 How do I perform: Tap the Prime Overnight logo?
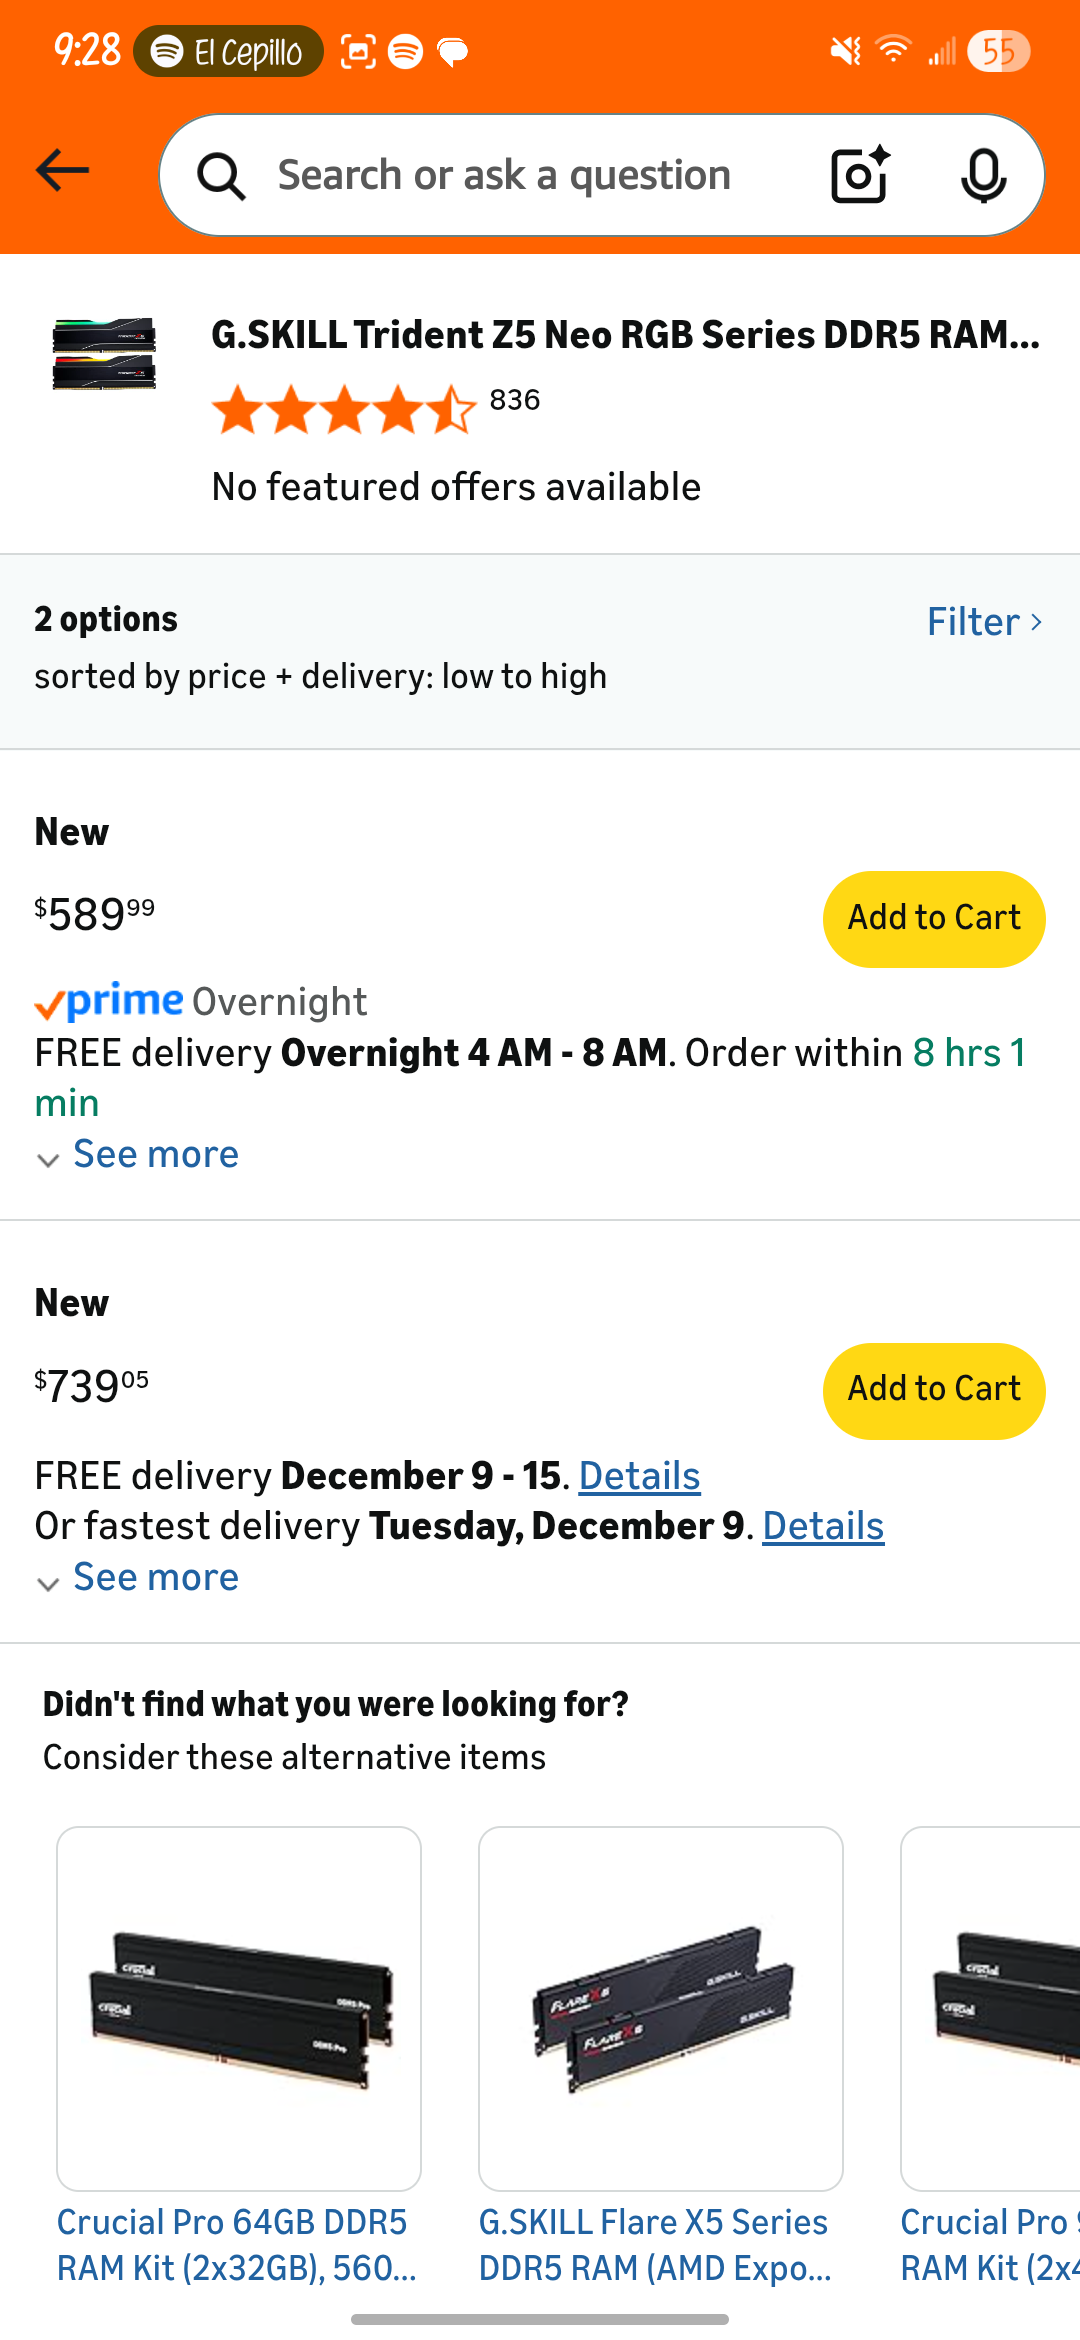point(110,1001)
